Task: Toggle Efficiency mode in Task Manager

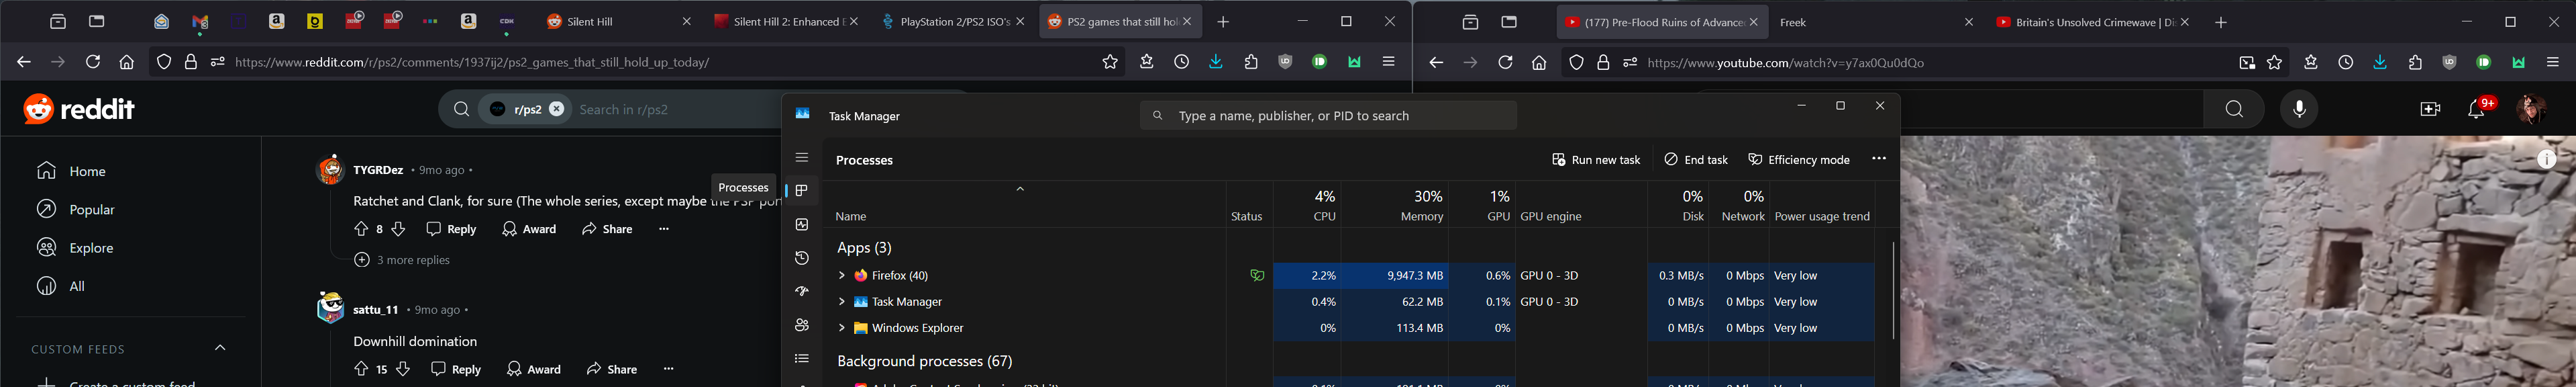Action: [1798, 160]
